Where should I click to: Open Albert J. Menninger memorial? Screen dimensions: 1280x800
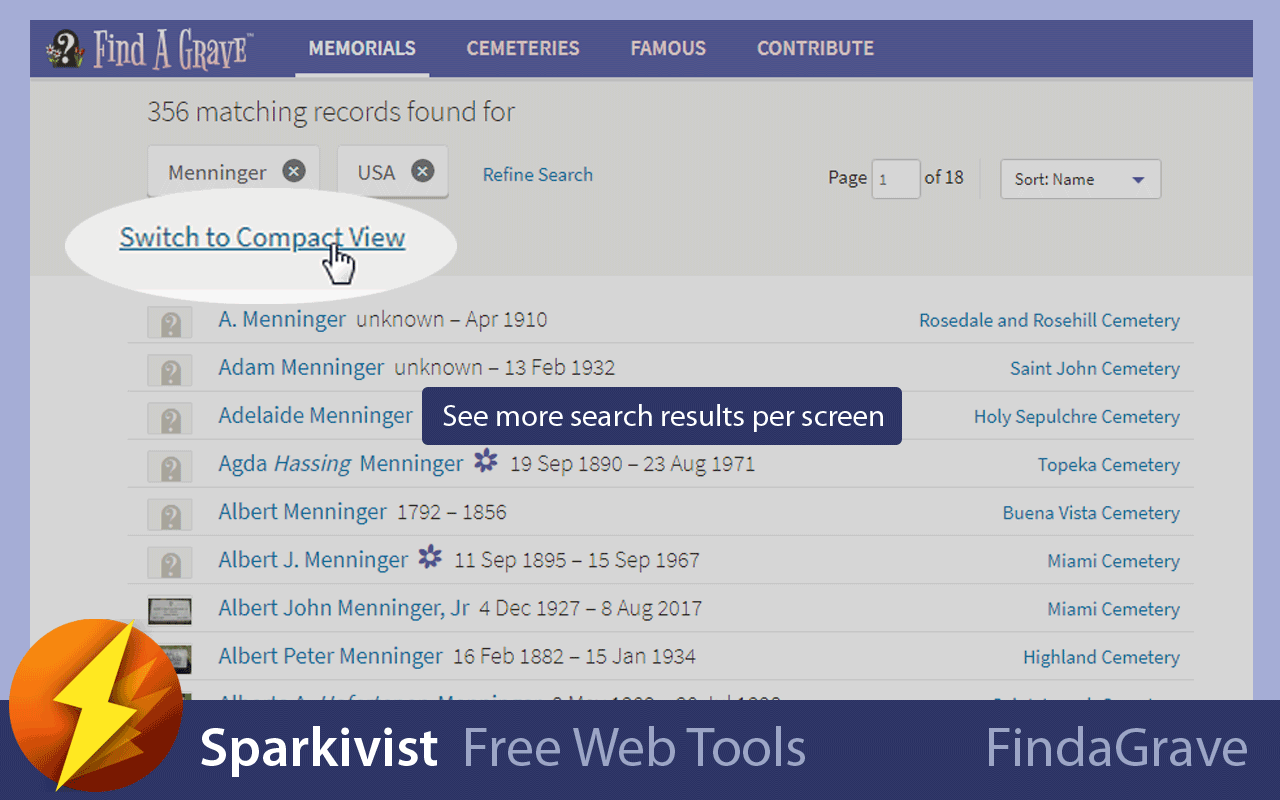pyautogui.click(x=313, y=560)
